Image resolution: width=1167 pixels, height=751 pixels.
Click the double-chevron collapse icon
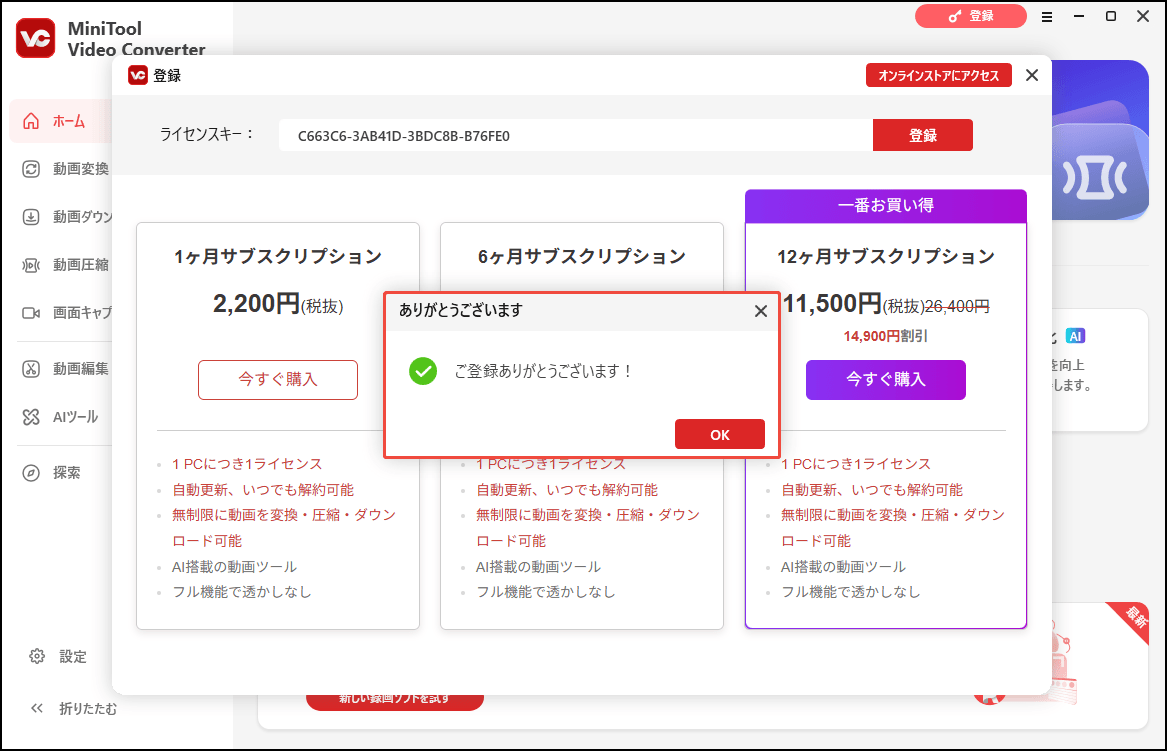pos(36,709)
